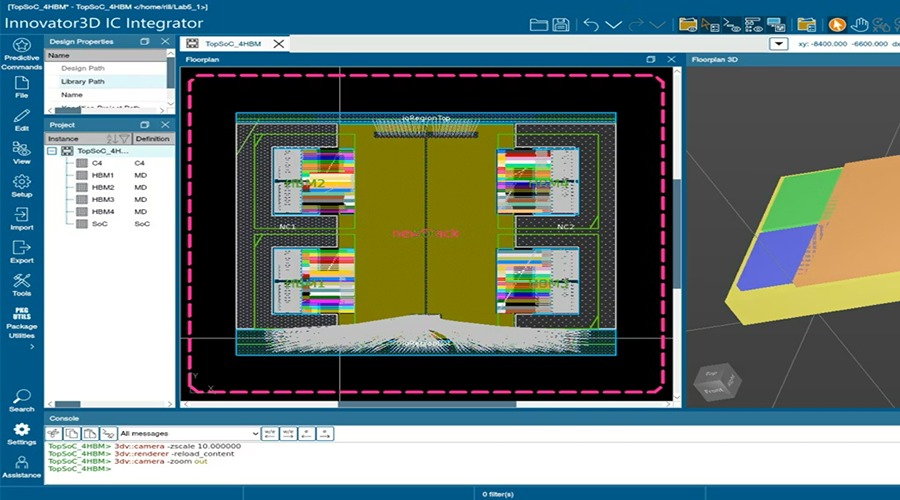Image resolution: width=900 pixels, height=500 pixels.
Task: Select the HBM3 instance in project tree
Action: tap(103, 199)
